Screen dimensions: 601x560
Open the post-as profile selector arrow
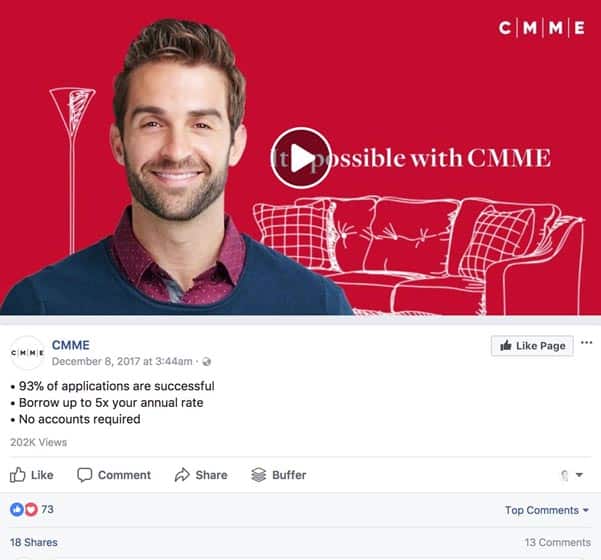(580, 475)
